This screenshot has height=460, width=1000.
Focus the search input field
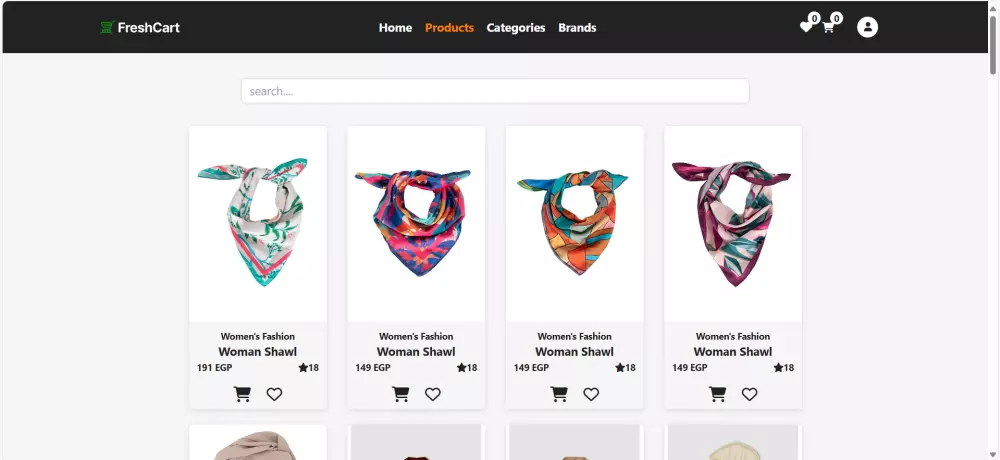pyautogui.click(x=495, y=91)
